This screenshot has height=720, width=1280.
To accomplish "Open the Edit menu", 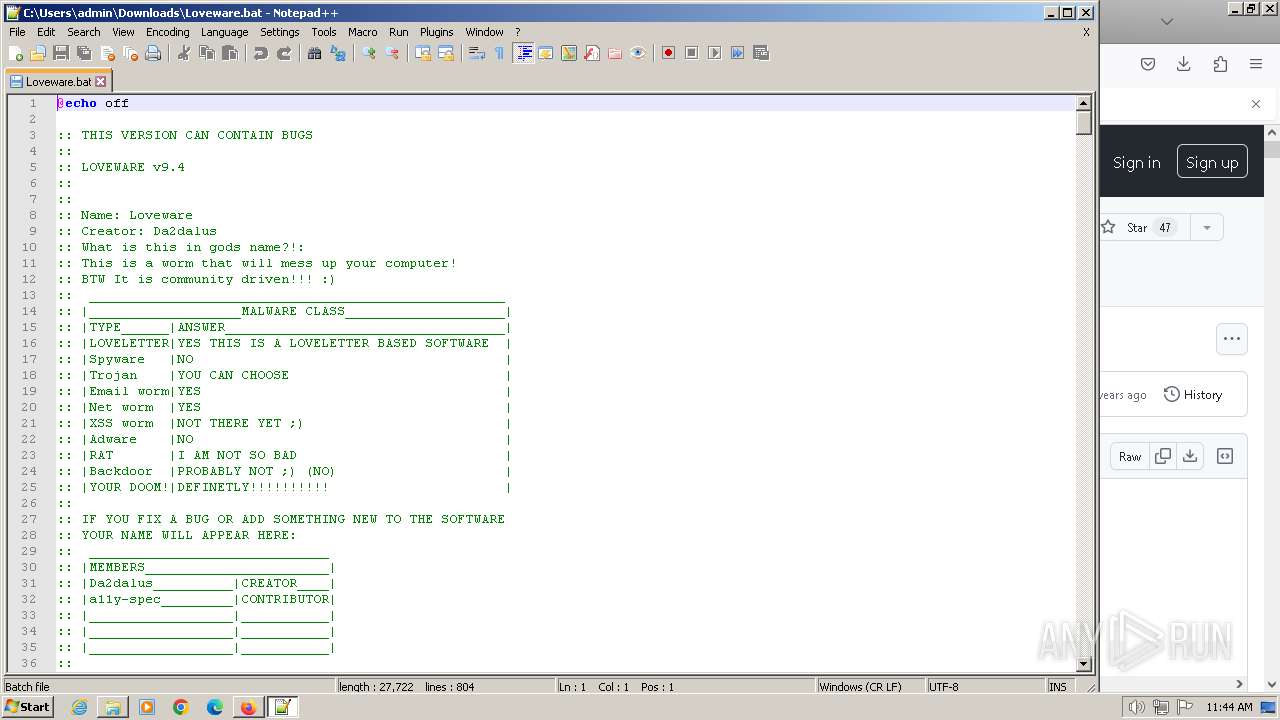I will tap(46, 32).
